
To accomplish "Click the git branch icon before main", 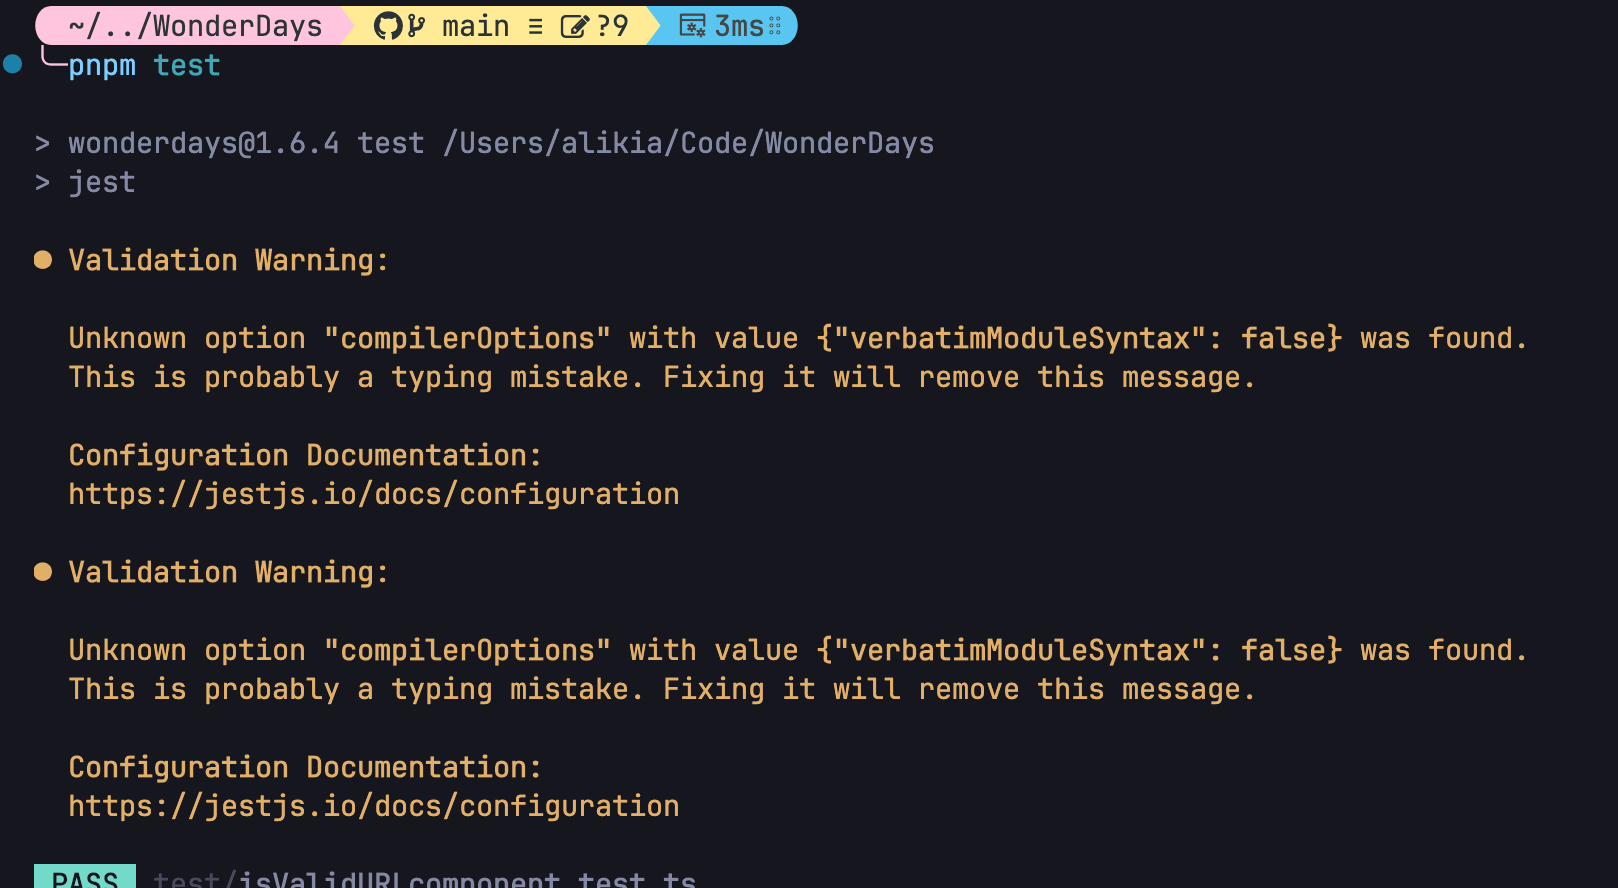I will coord(417,26).
